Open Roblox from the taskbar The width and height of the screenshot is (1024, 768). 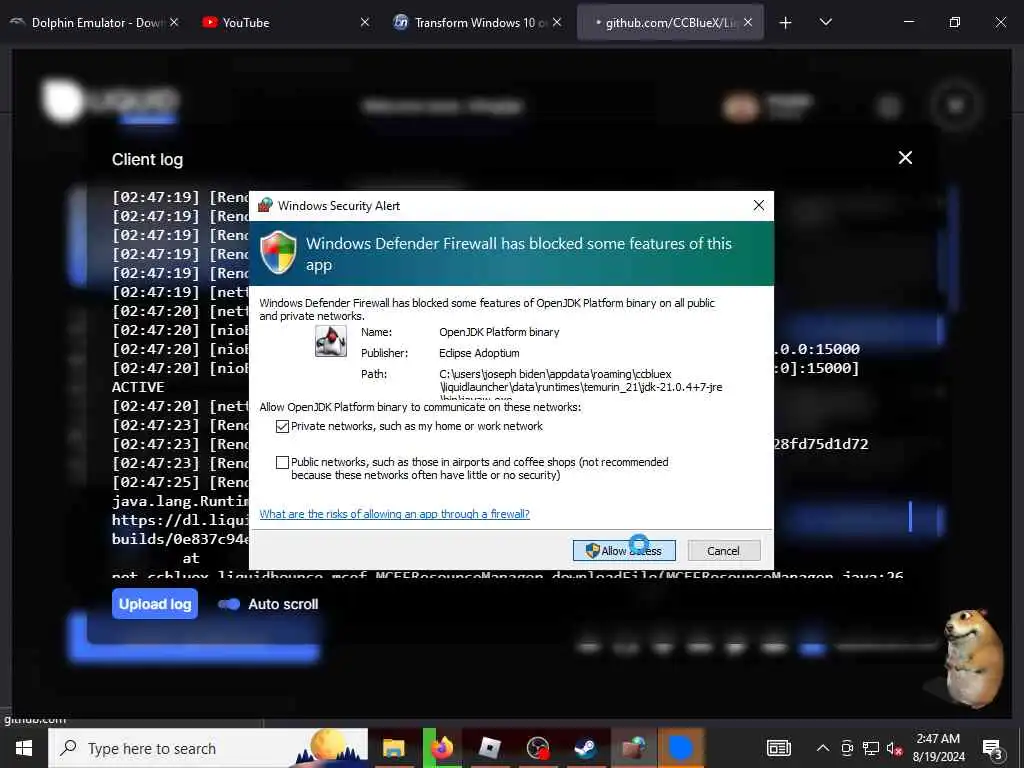point(490,748)
